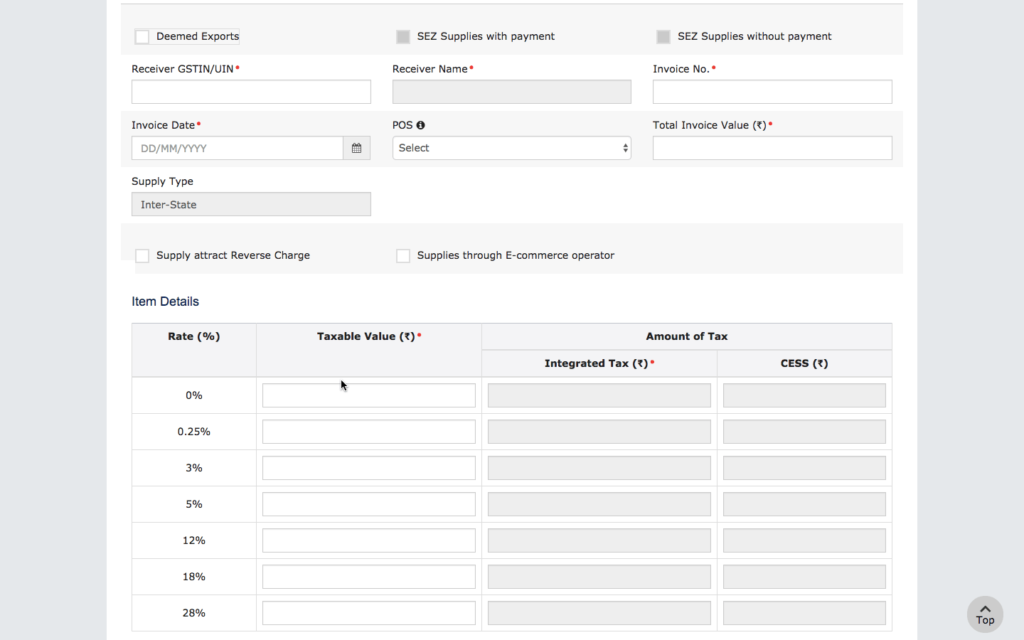
Task: Click the Taxable Value field for 0%
Action: (368, 395)
